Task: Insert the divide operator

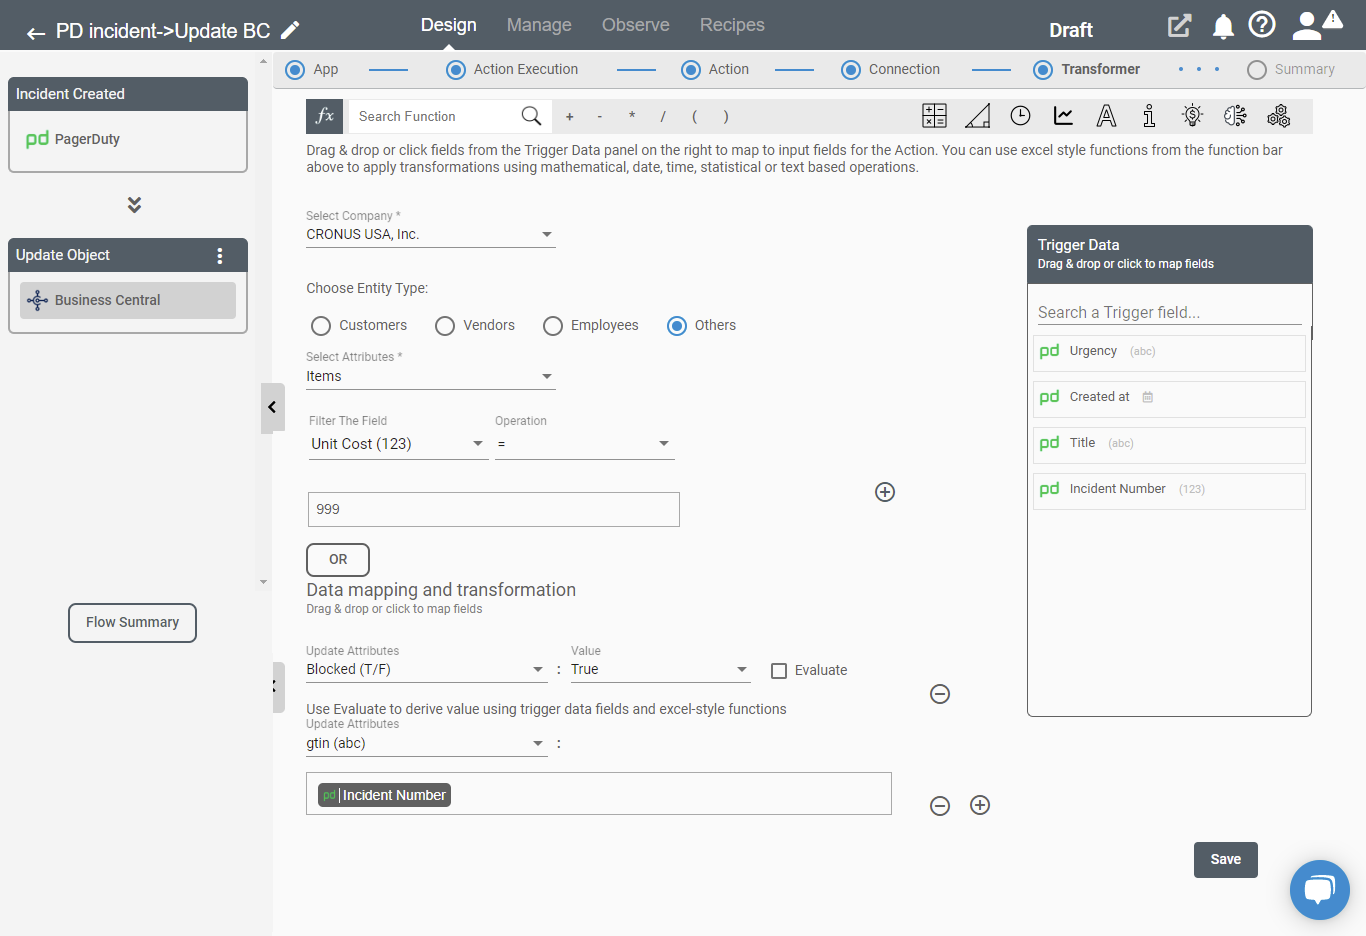Action: point(663,117)
